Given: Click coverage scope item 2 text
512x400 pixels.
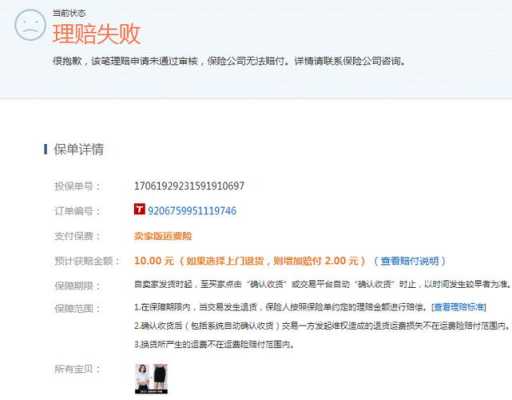Looking at the screenshot, I should tap(322, 325).
